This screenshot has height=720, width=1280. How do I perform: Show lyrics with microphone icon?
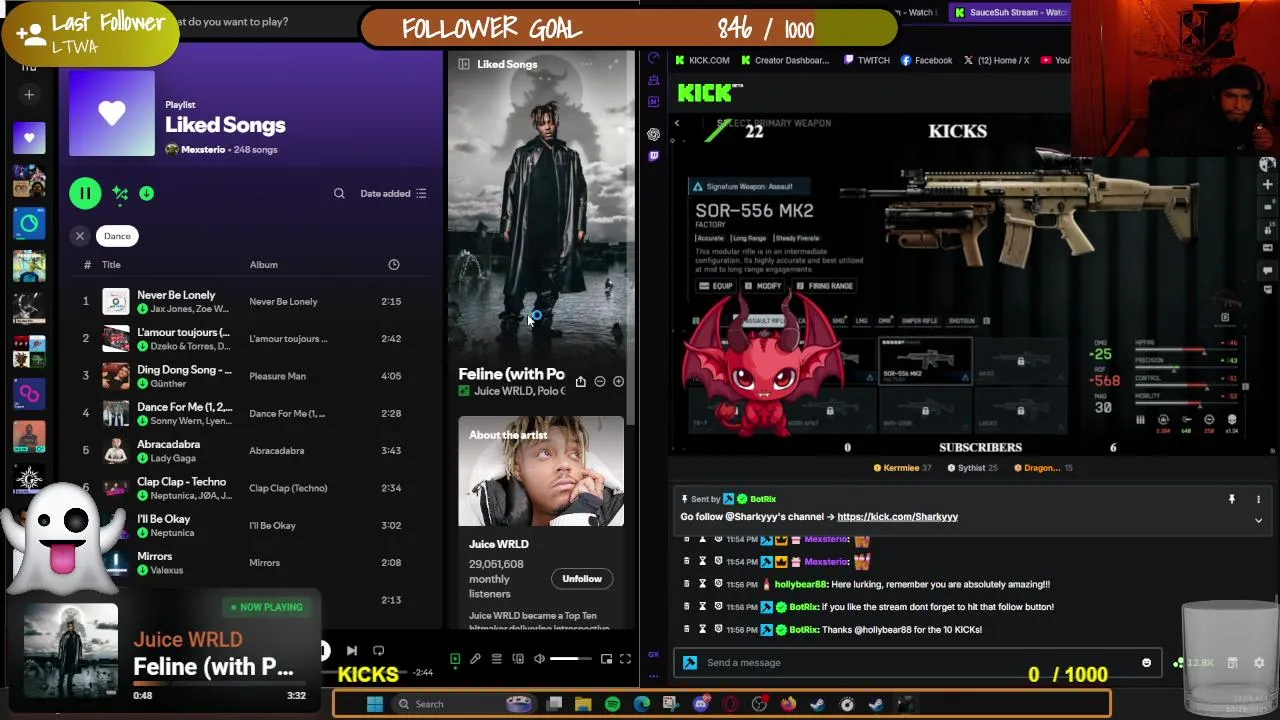click(x=476, y=659)
